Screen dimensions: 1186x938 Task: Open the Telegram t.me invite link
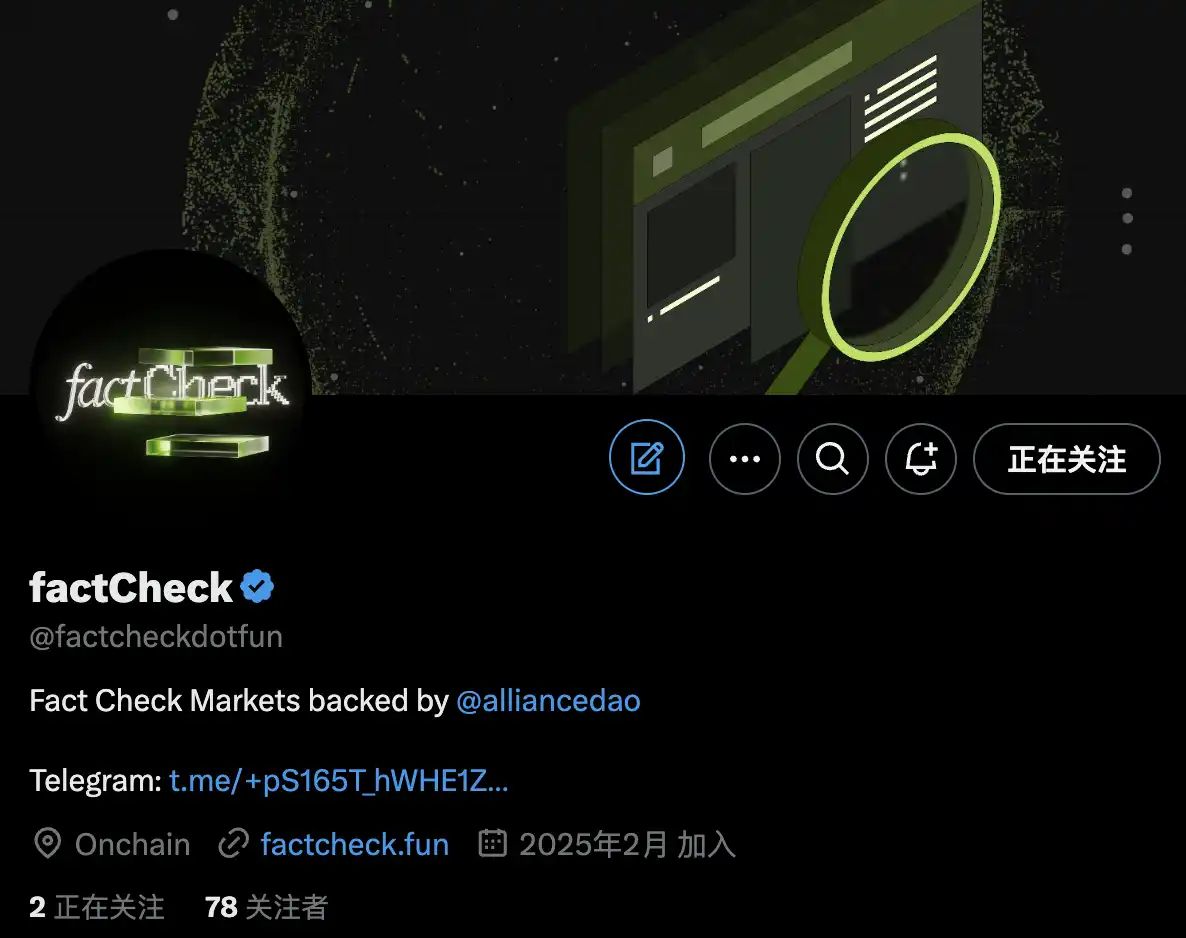pyautogui.click(x=338, y=780)
